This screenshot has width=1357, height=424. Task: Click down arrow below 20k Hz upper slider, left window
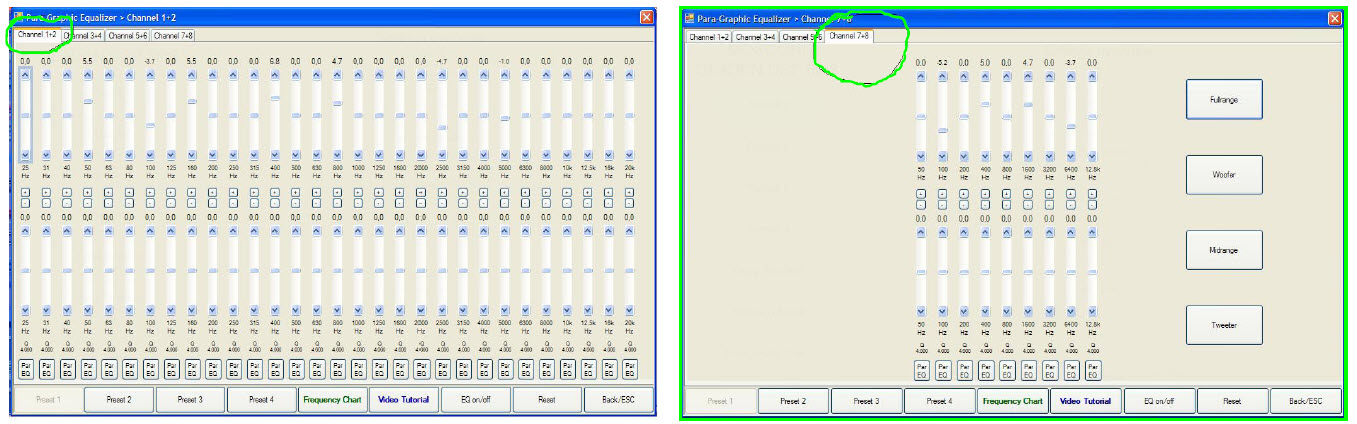tap(629, 155)
